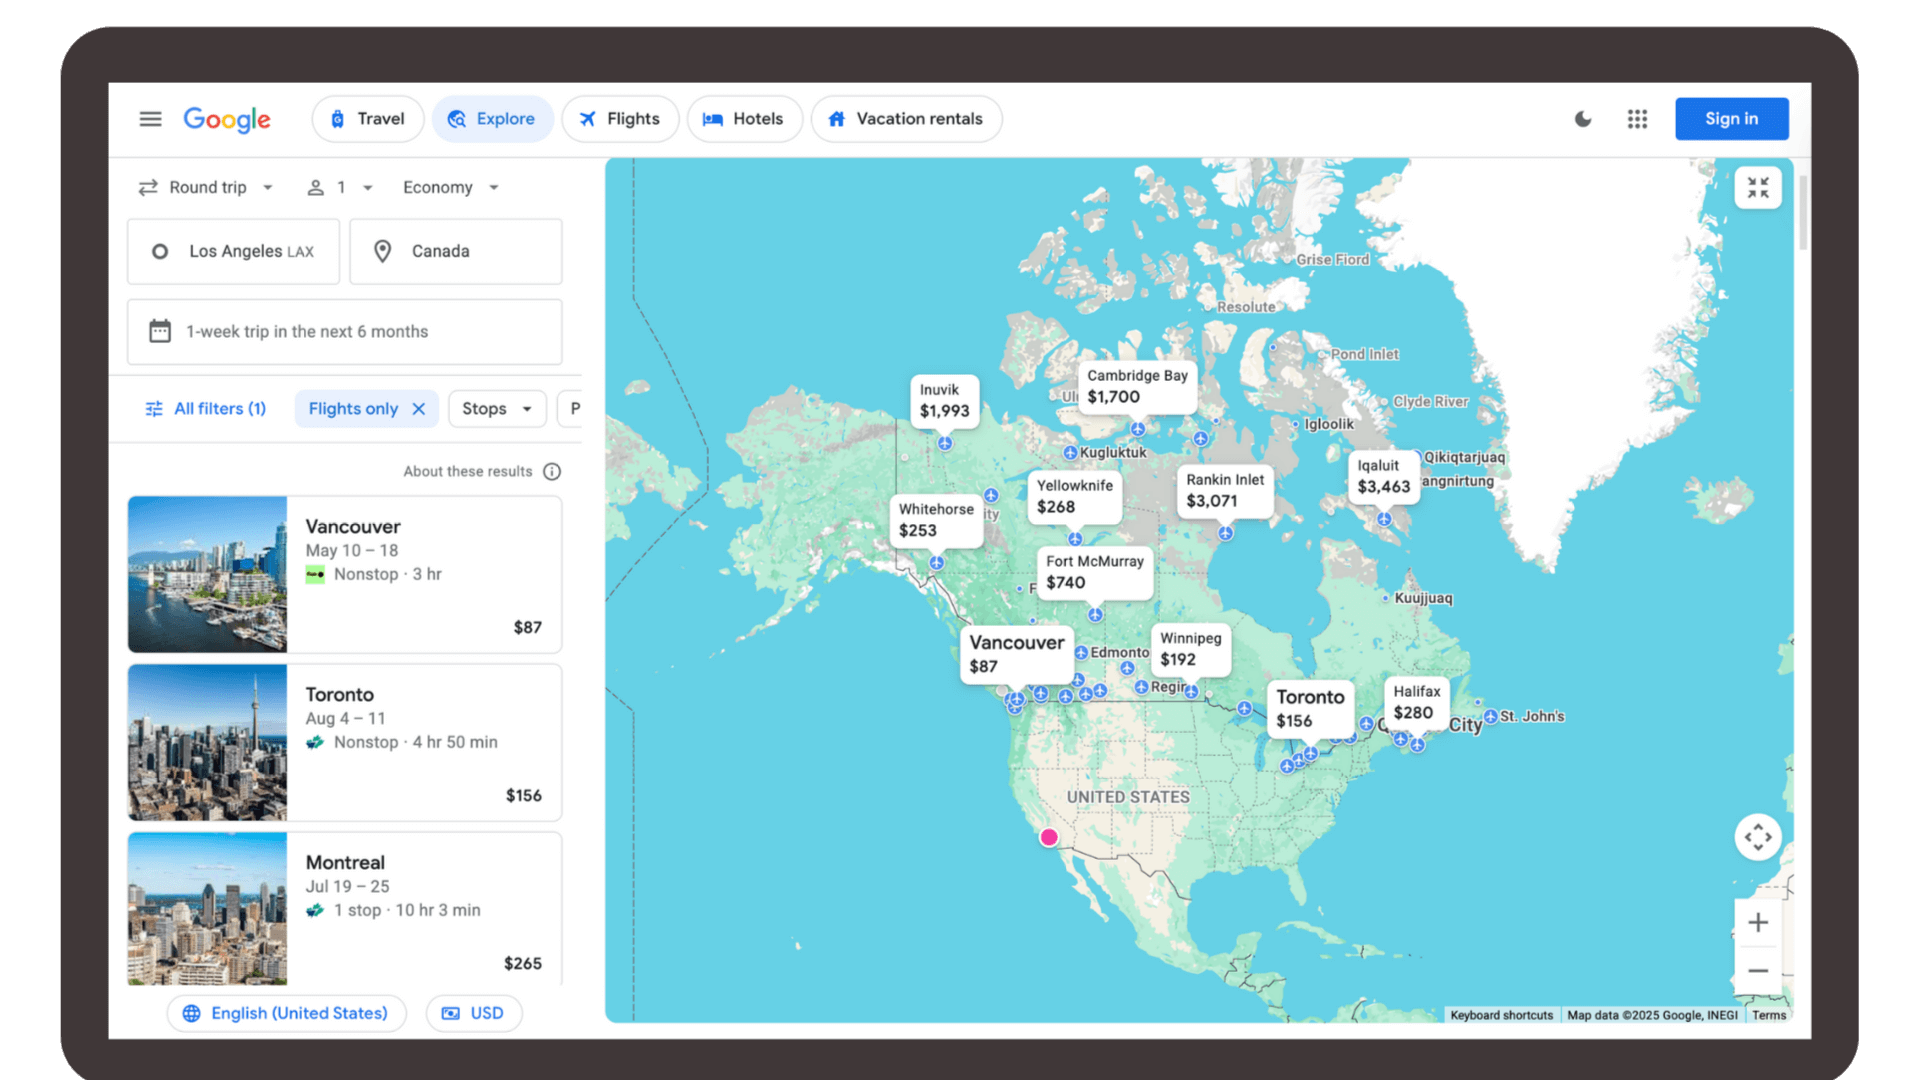Click Whitehorse $253 map label

pyautogui.click(x=936, y=520)
